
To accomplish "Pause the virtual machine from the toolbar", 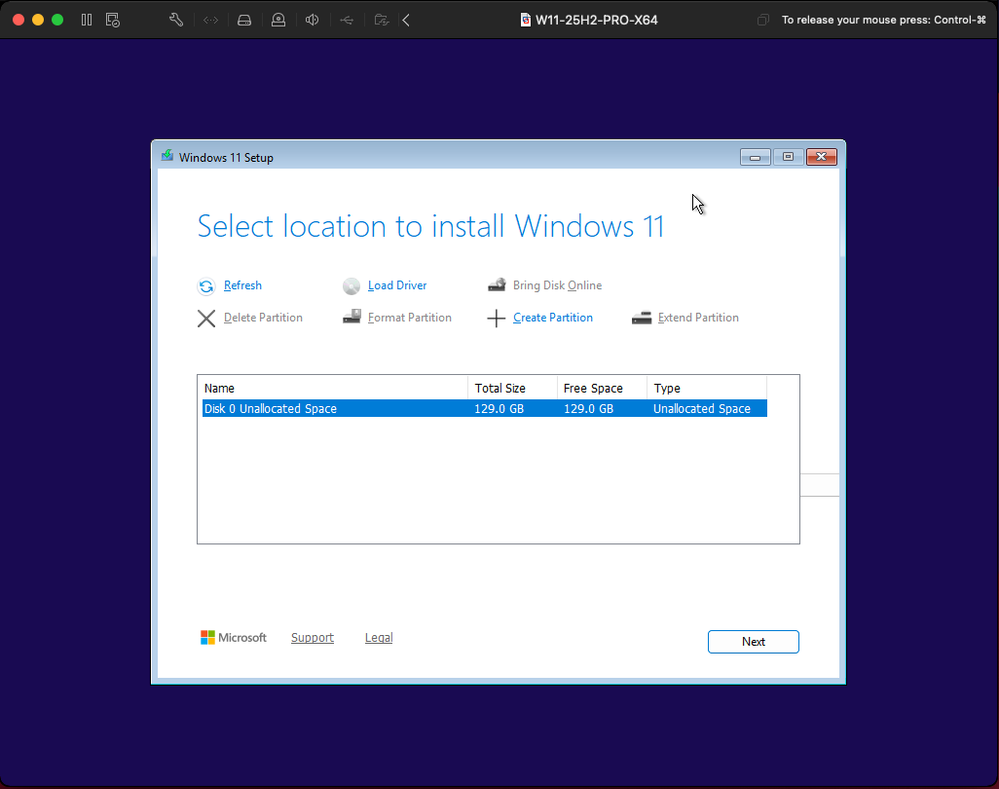I will [x=87, y=20].
